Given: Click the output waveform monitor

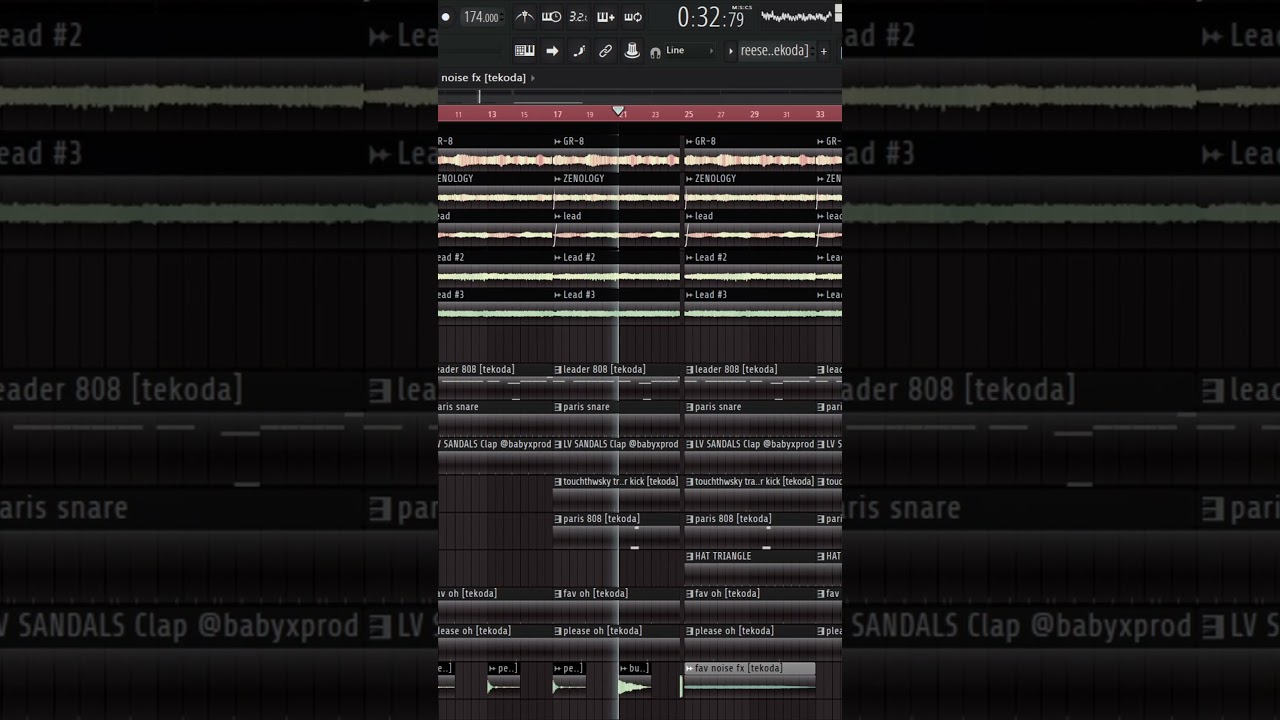Looking at the screenshot, I should [x=796, y=16].
